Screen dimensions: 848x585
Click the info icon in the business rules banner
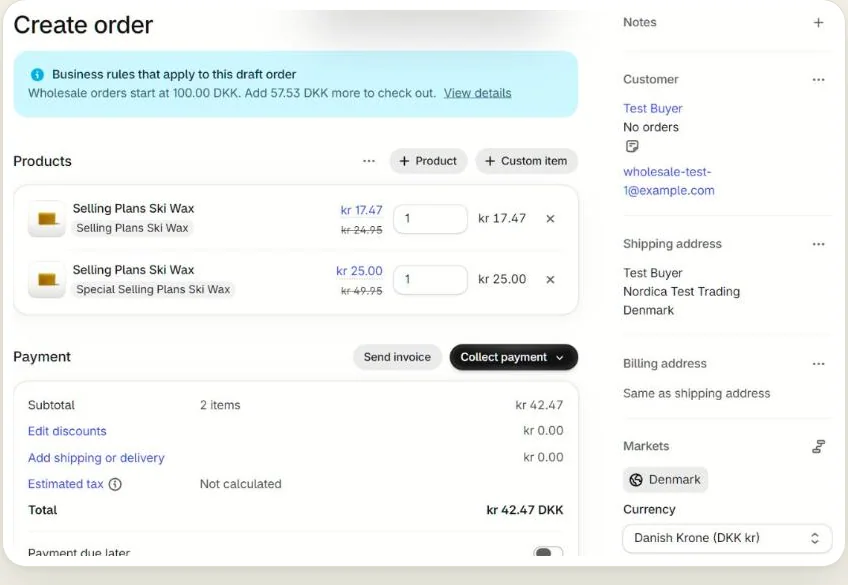click(37, 75)
